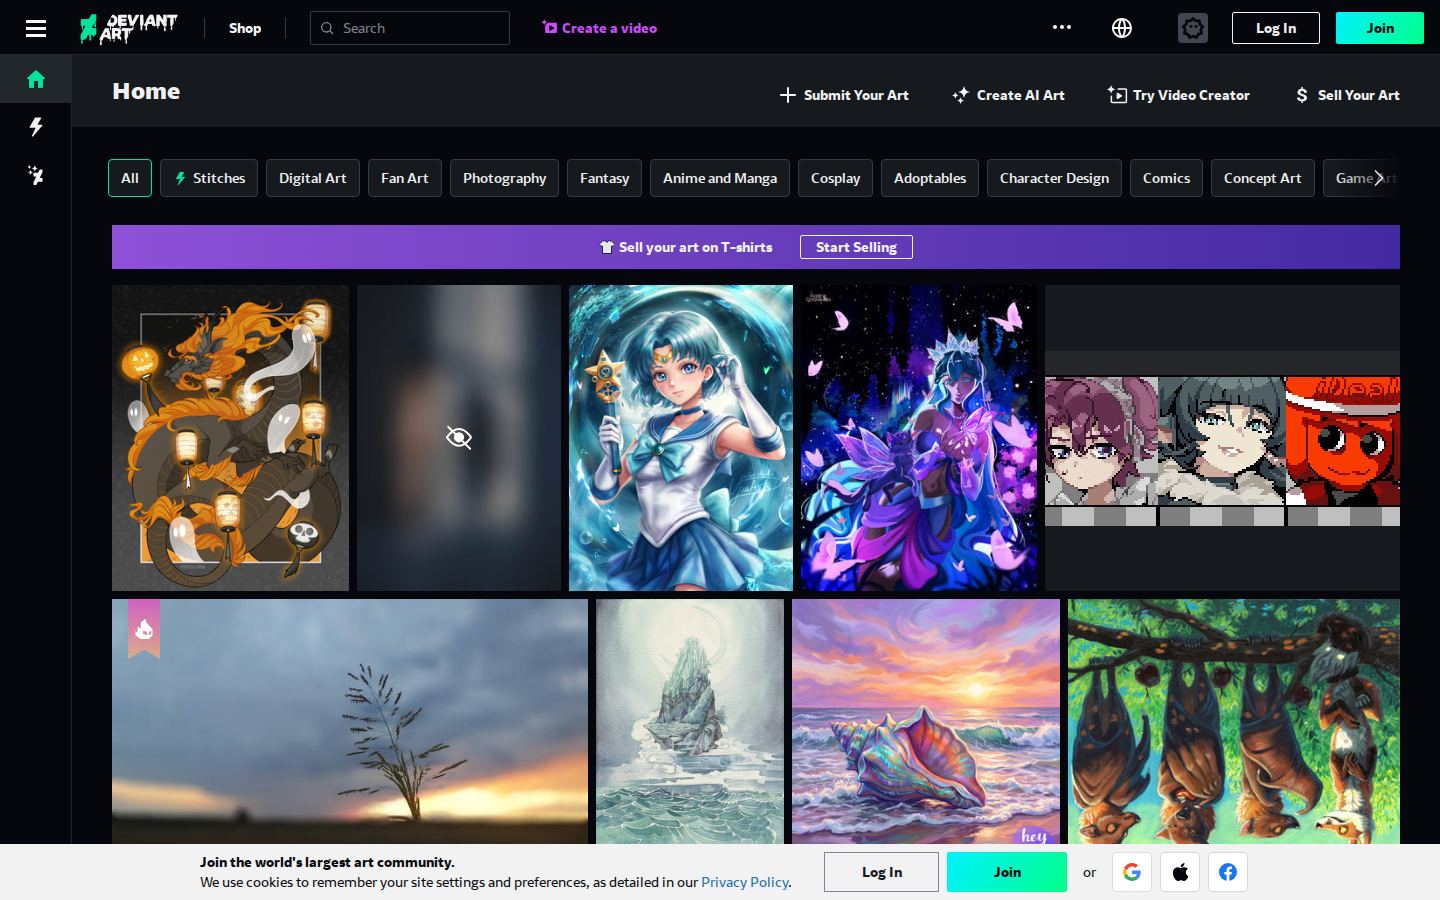Browse the Character Design category
Viewport: 1440px width, 900px height.
[x=1055, y=178]
